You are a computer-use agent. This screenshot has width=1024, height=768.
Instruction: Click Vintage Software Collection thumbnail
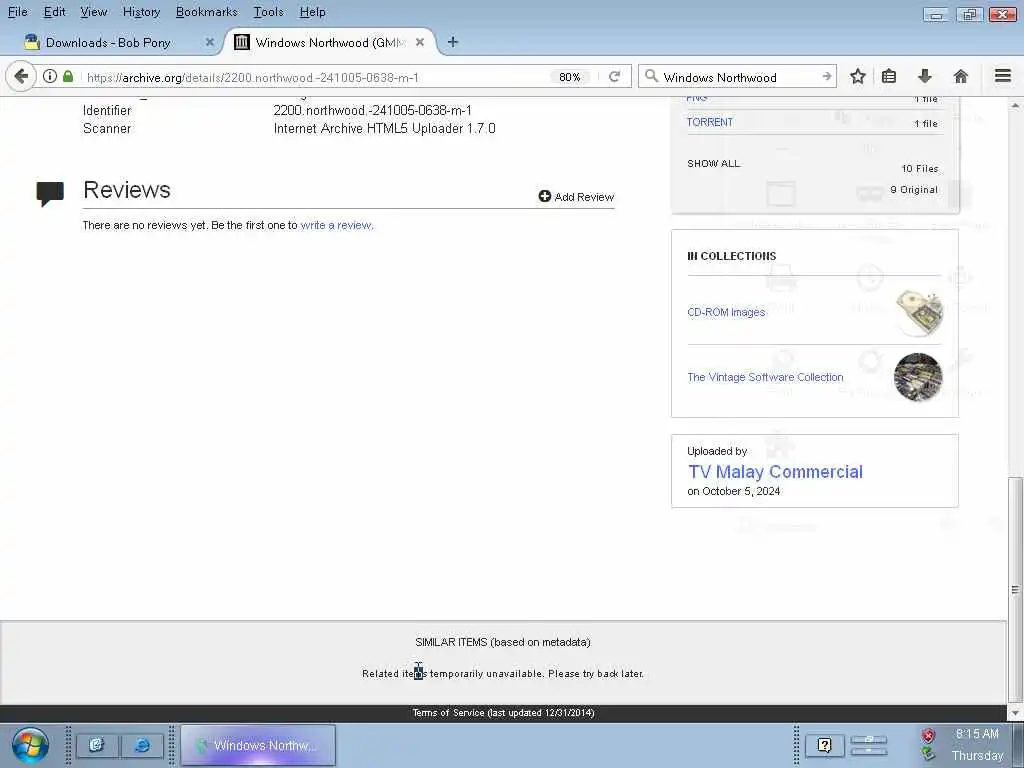pos(918,377)
